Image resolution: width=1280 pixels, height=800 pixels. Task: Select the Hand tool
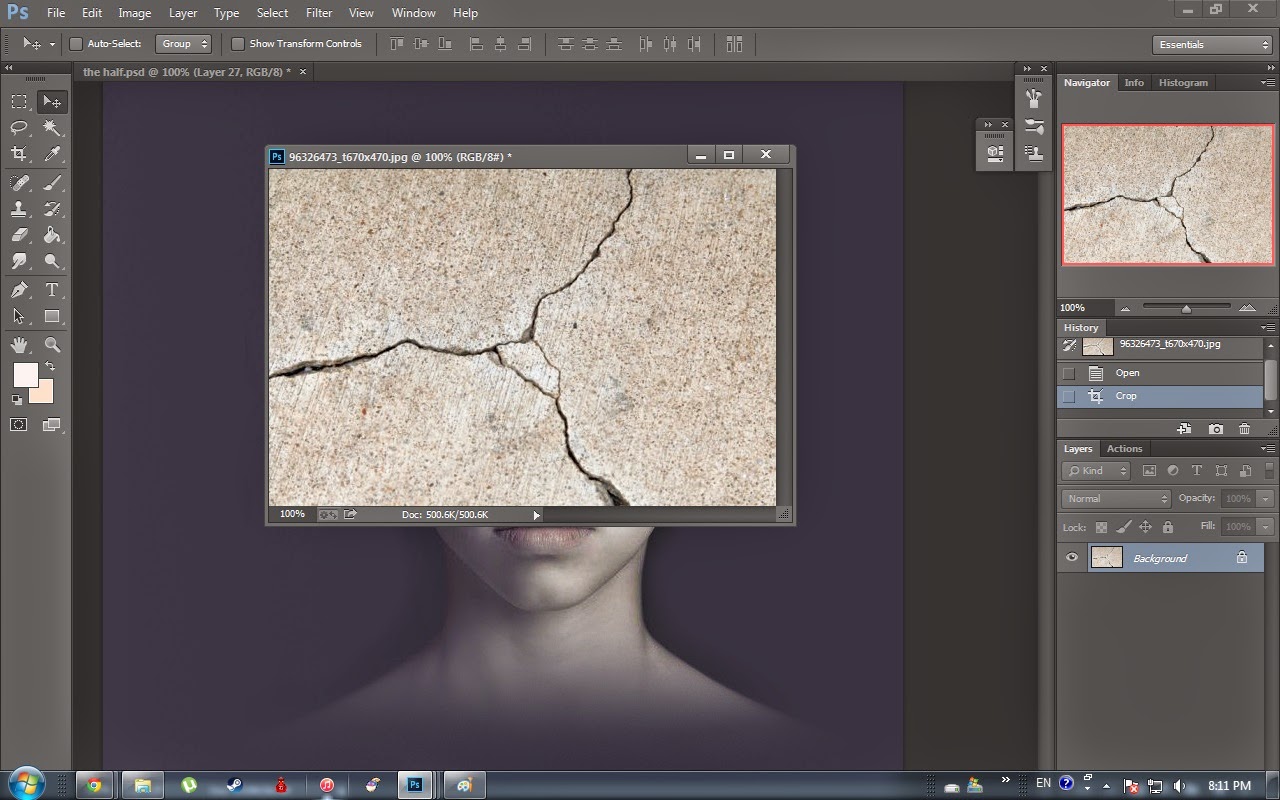pos(19,345)
